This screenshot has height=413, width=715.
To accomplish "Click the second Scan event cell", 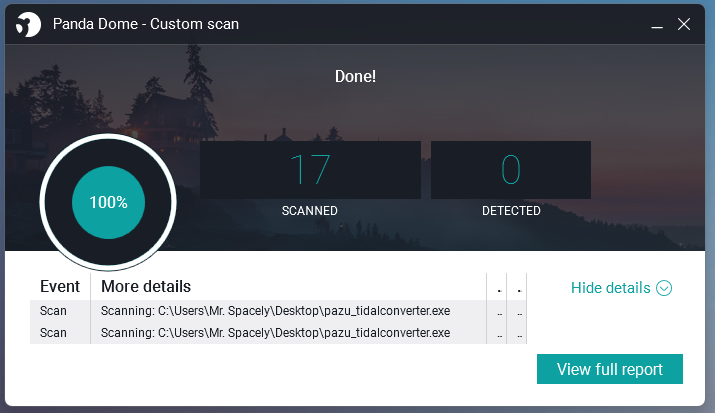I will [x=53, y=333].
